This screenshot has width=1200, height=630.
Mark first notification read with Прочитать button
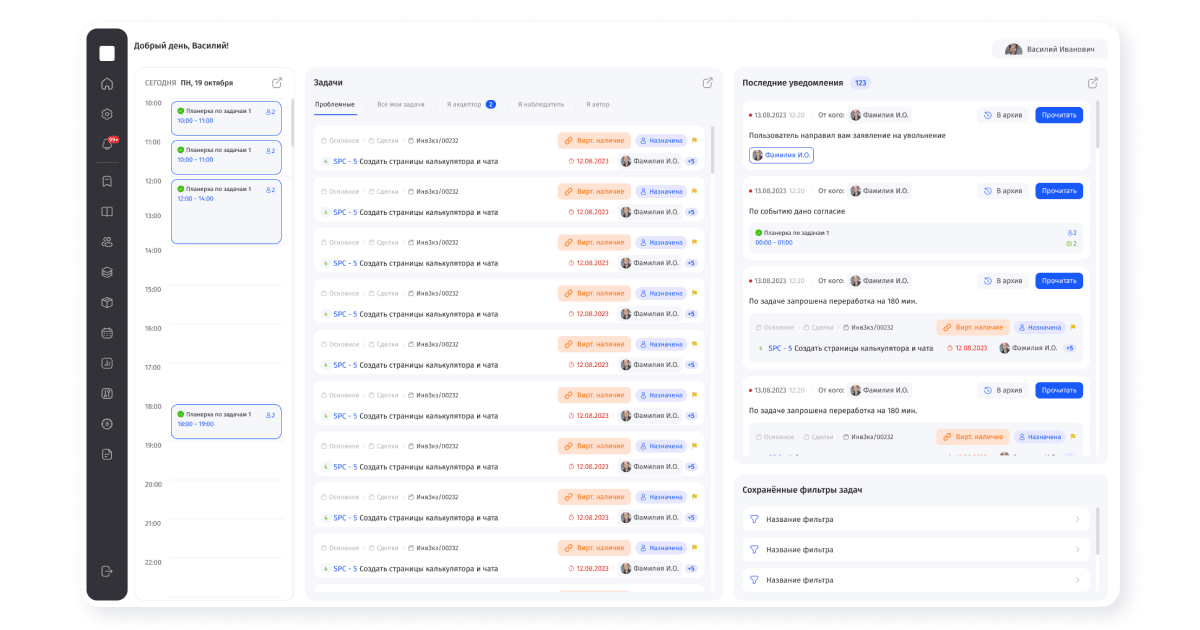pos(1059,114)
